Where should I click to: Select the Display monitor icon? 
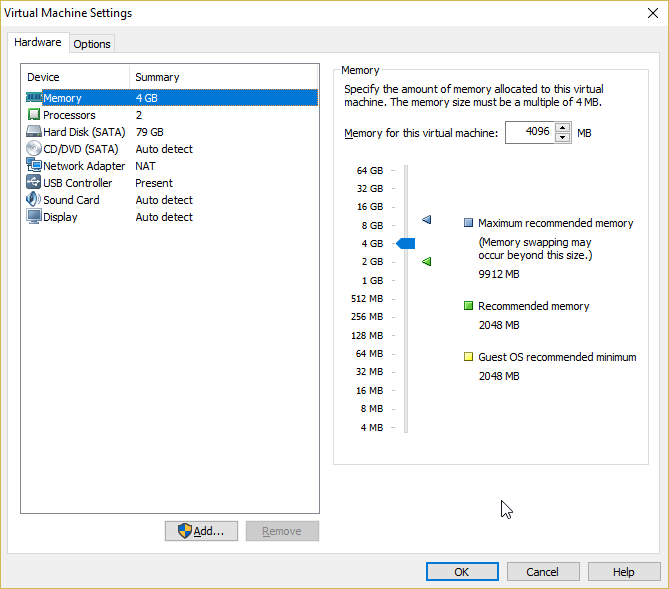(34, 216)
